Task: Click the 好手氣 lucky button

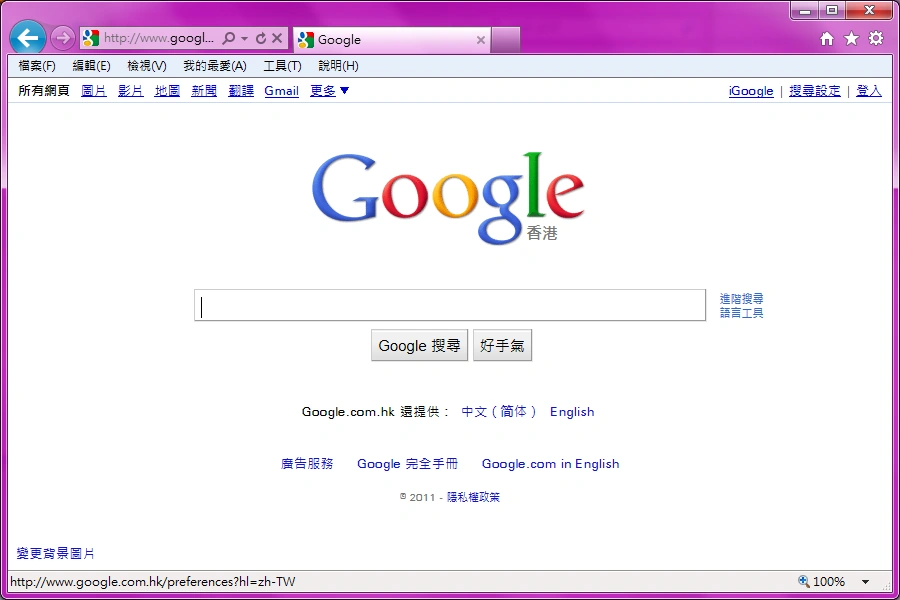Action: (502, 345)
